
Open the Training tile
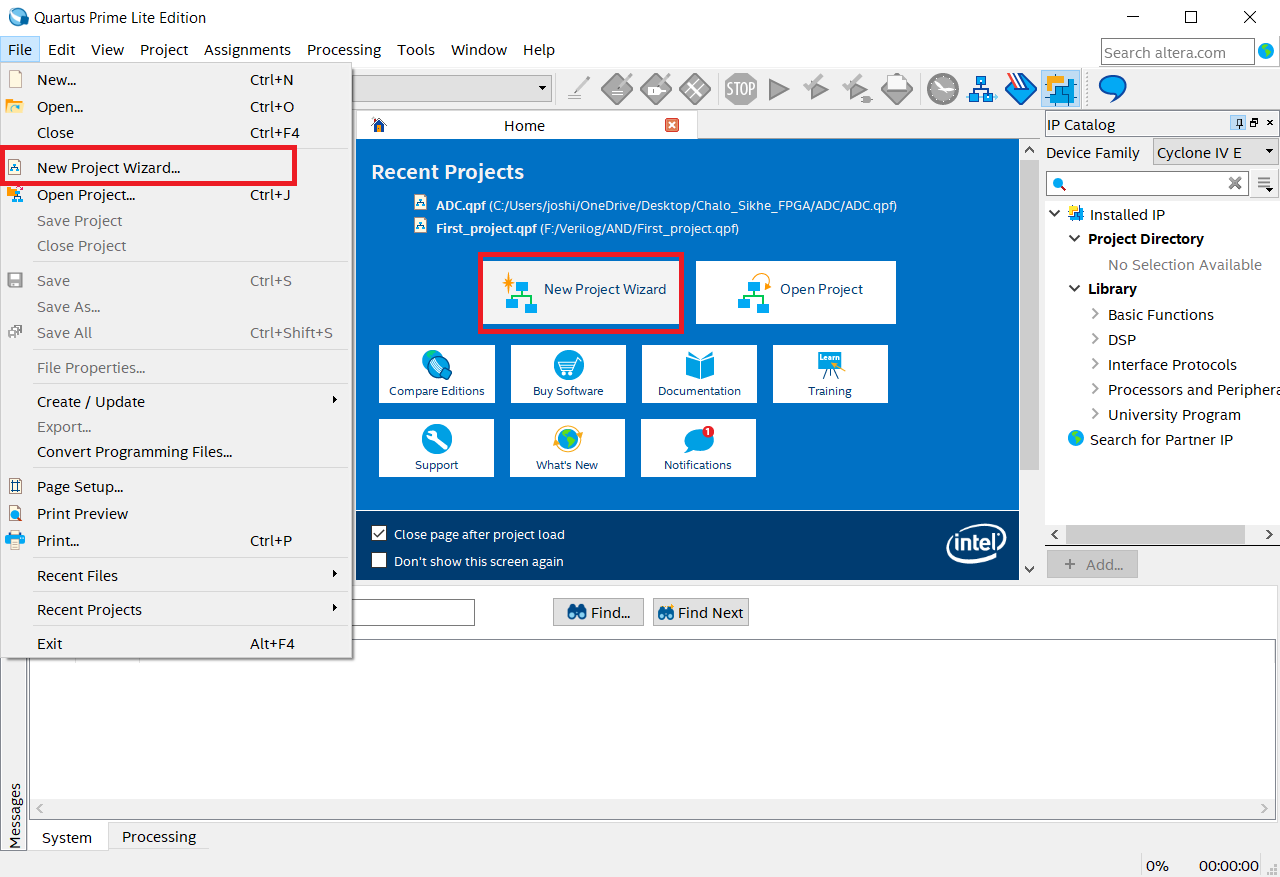pos(830,374)
